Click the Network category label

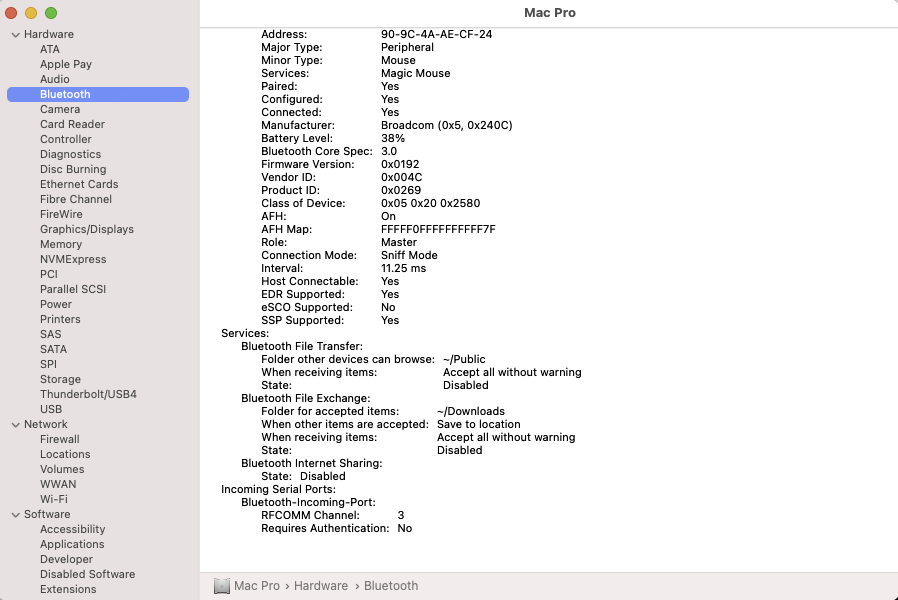(x=46, y=424)
